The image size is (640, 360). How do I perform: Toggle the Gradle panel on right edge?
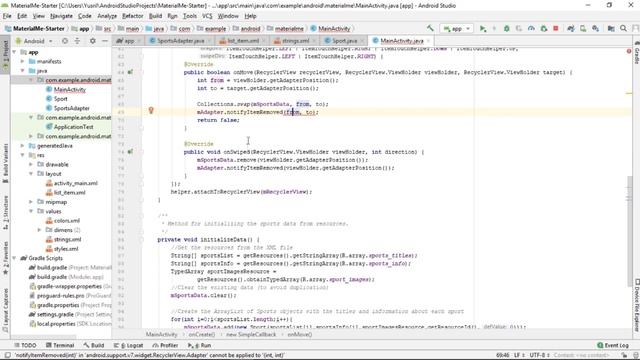click(x=636, y=53)
